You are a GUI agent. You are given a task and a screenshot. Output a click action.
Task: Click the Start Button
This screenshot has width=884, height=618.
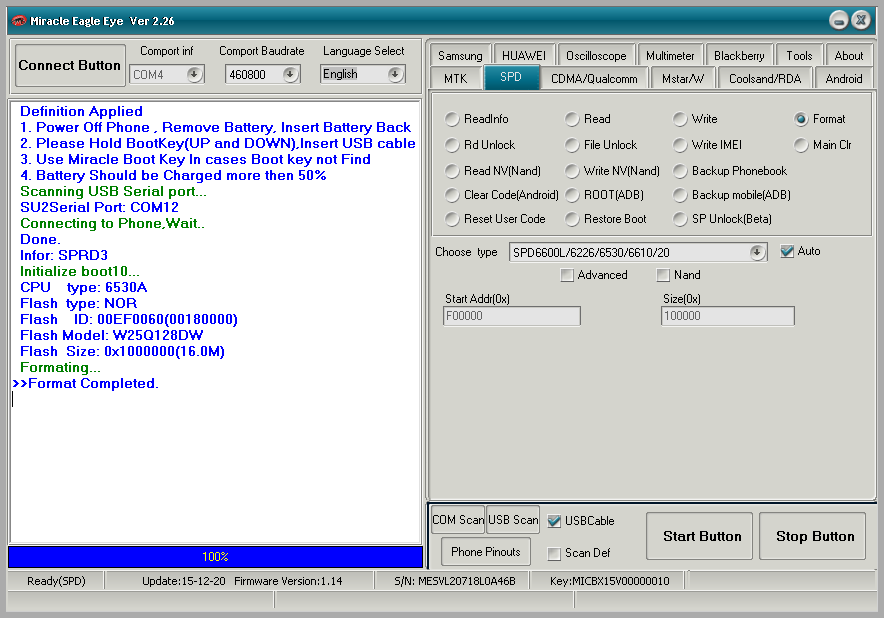point(699,536)
